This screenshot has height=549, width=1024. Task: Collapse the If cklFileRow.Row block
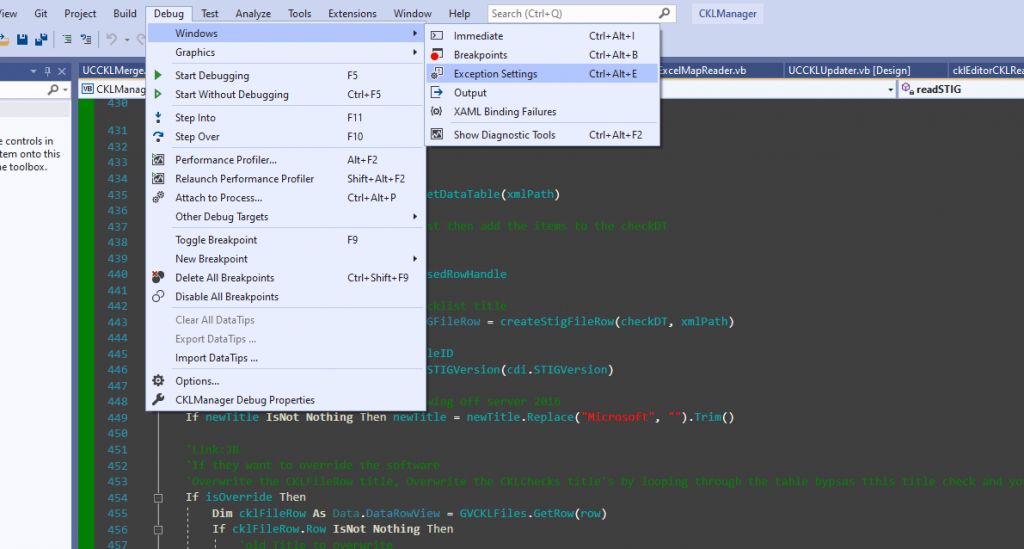tap(158, 530)
